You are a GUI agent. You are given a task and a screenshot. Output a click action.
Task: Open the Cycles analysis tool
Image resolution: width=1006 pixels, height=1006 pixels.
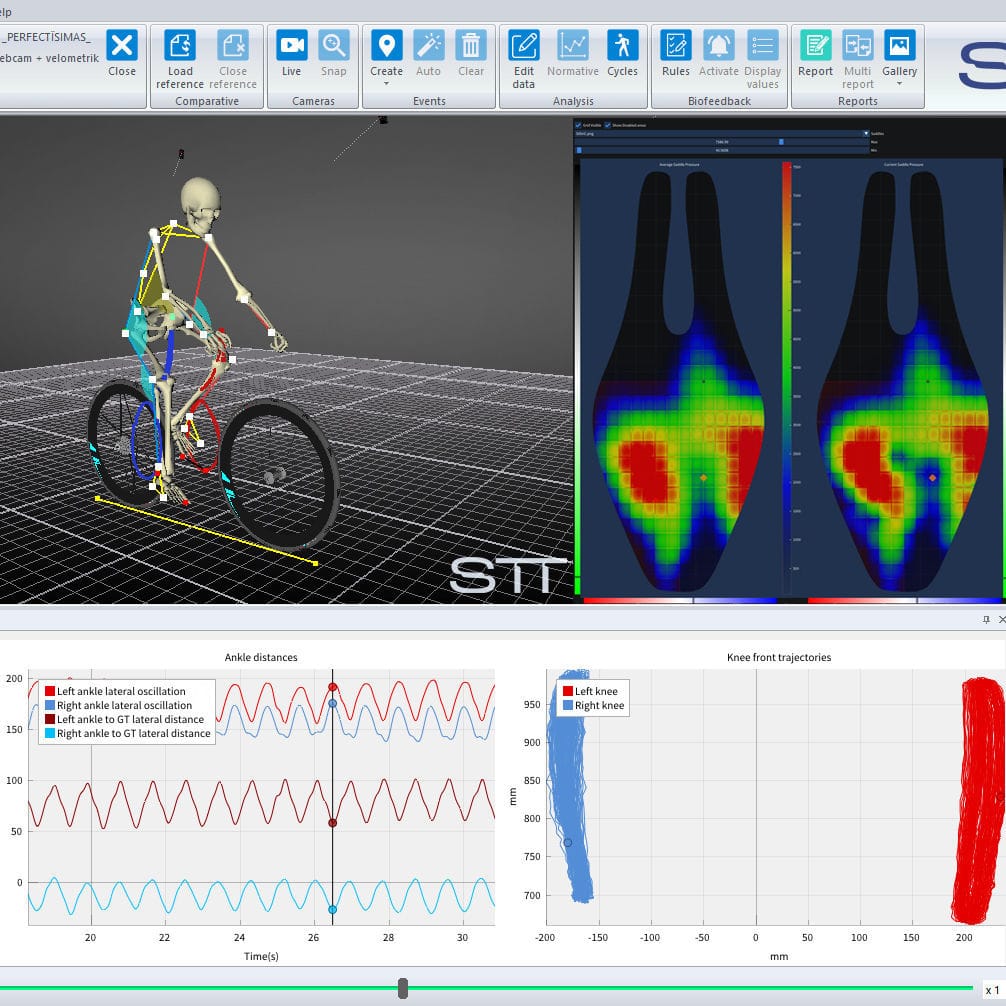(x=622, y=46)
